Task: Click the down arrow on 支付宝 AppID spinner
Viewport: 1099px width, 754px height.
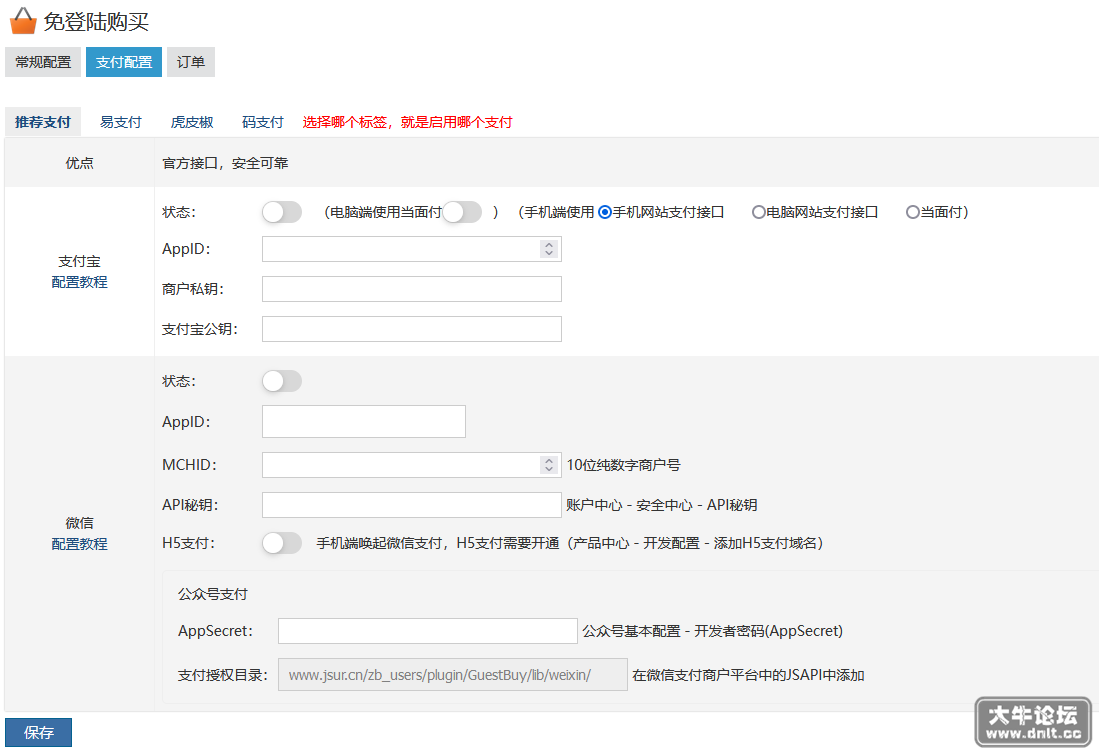Action: coord(550,253)
